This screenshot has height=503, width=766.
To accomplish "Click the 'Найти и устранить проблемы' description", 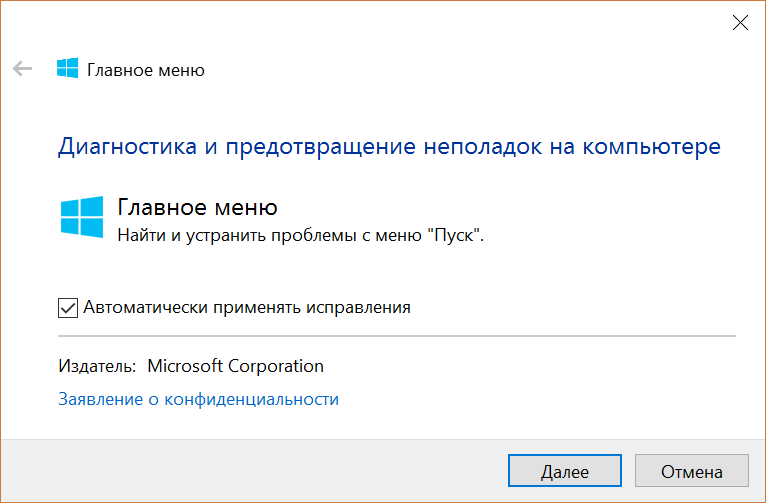I will 238,235.
